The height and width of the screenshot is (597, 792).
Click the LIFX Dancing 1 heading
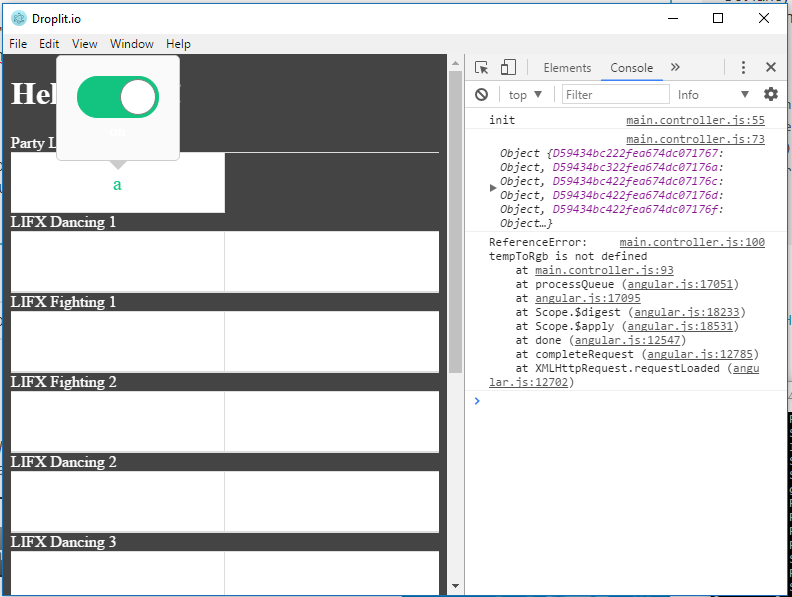pyautogui.click(x=63, y=222)
